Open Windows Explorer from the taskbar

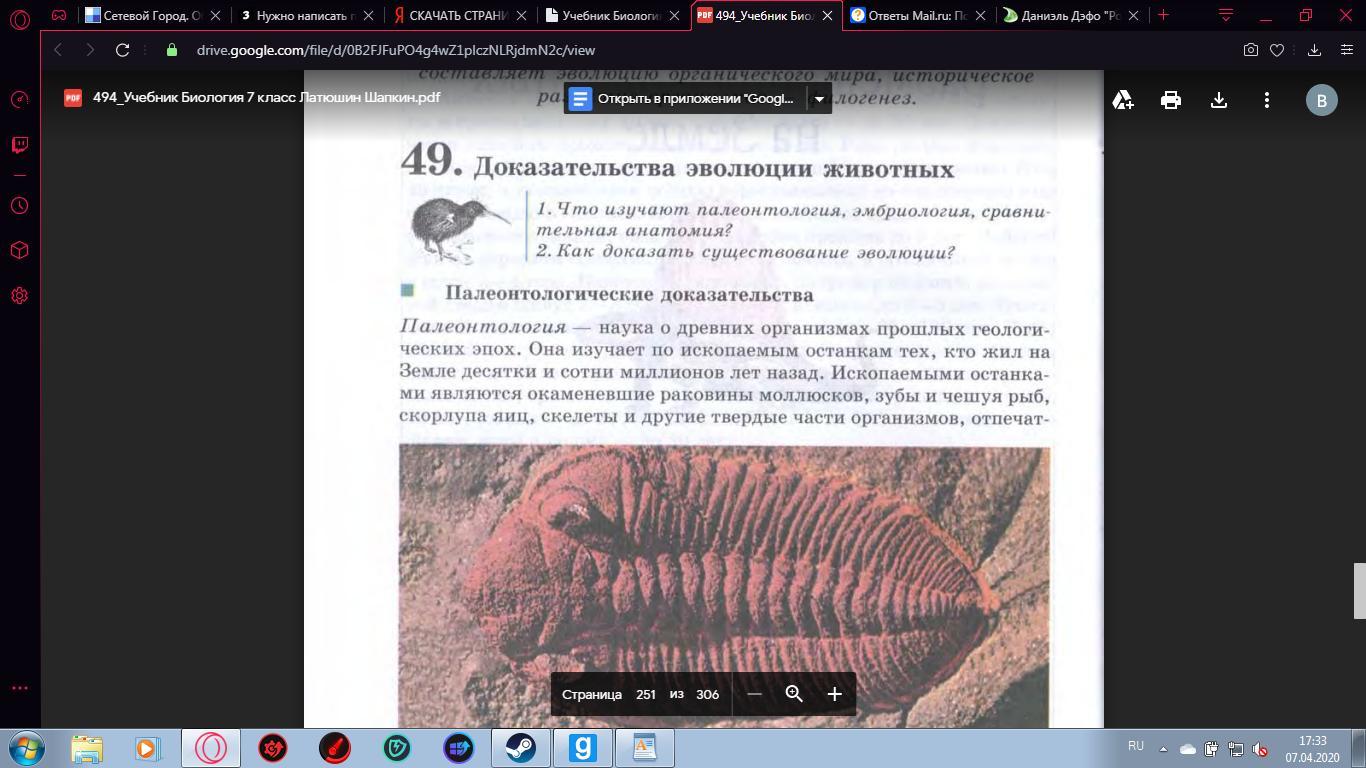[87, 748]
